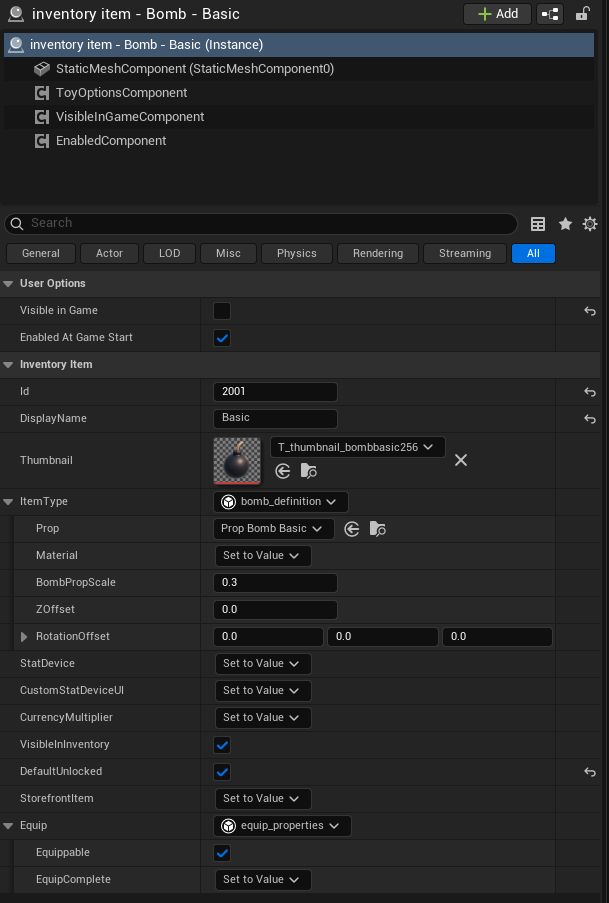The height and width of the screenshot is (903, 609).
Task: Reset DefaultUnlocked to default arrow
Action: [590, 772]
